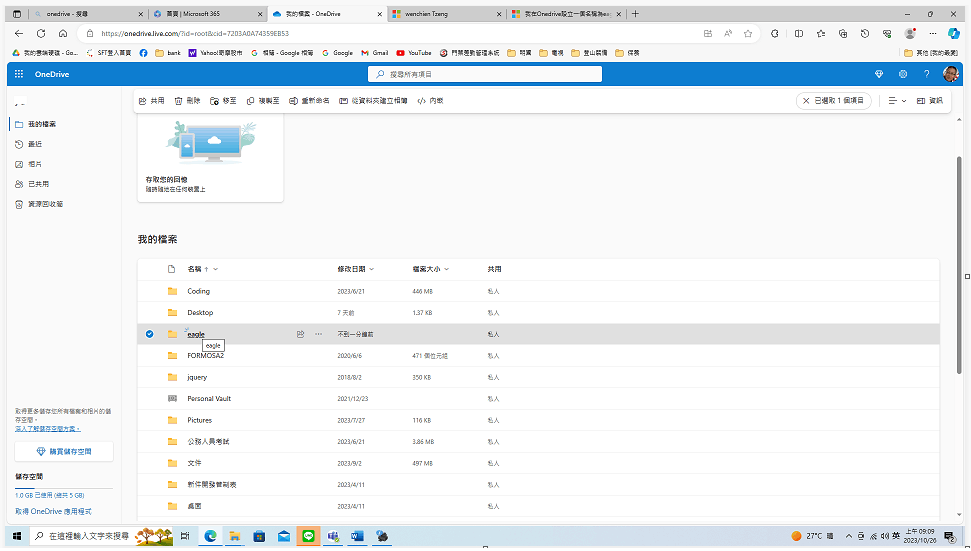Open the OneDrive app launcher waffle icon
This screenshot has height=551, width=971.
[19, 74]
